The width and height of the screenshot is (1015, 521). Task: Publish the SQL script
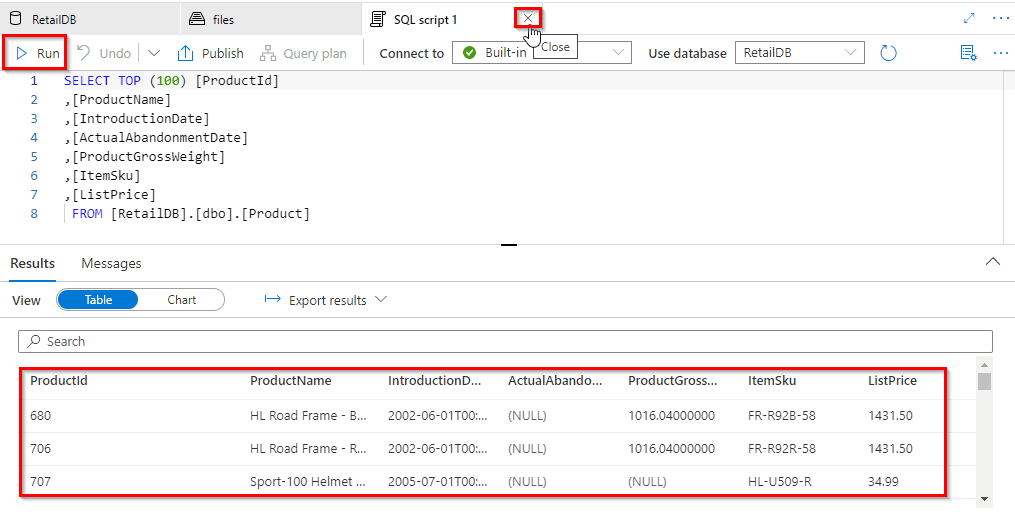[211, 53]
